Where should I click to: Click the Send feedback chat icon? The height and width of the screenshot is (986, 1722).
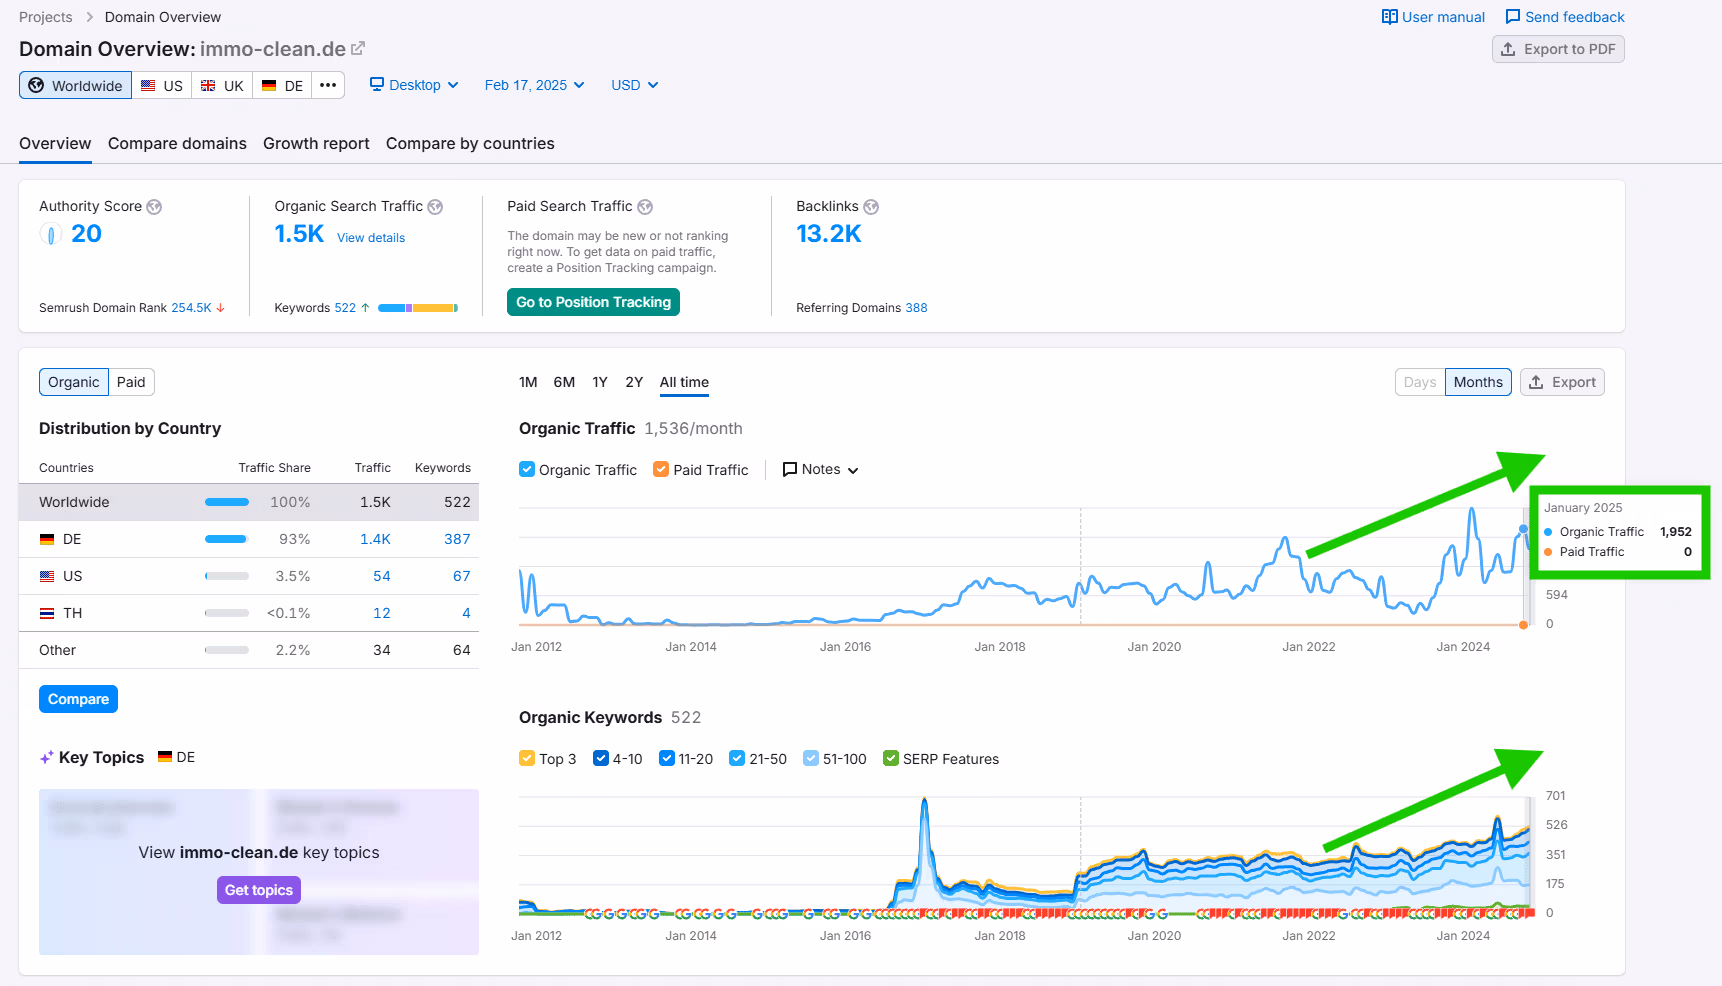click(1513, 17)
